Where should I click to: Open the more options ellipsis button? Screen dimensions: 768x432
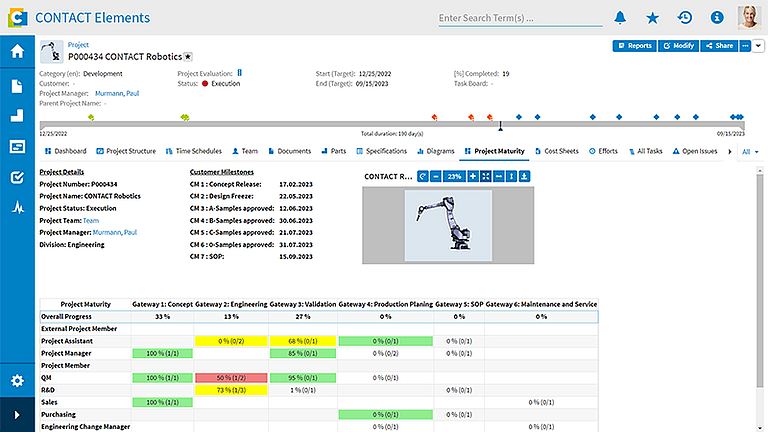[745, 46]
